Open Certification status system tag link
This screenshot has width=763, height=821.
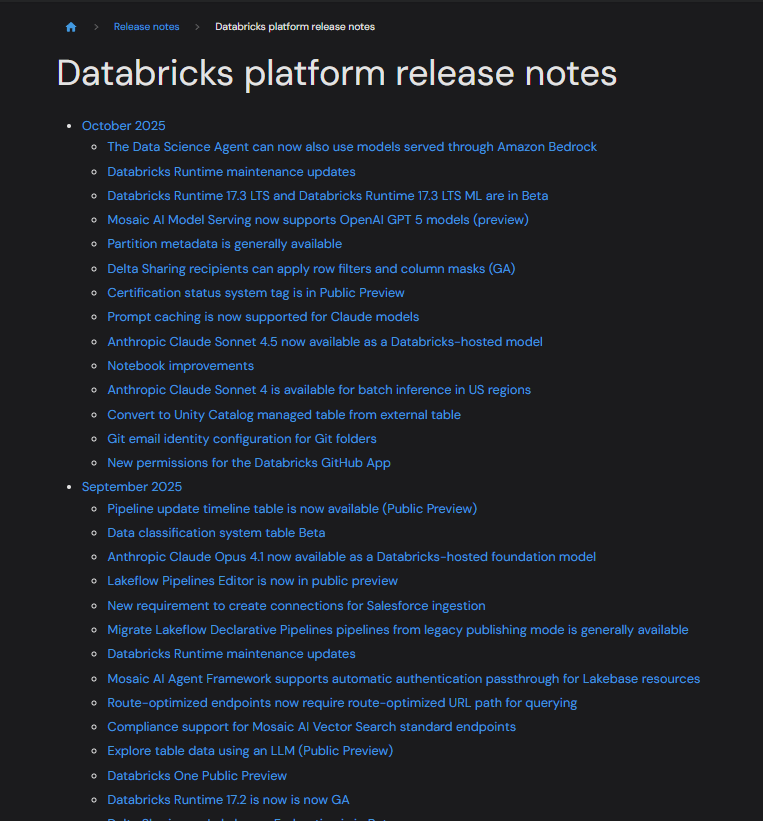(x=255, y=293)
